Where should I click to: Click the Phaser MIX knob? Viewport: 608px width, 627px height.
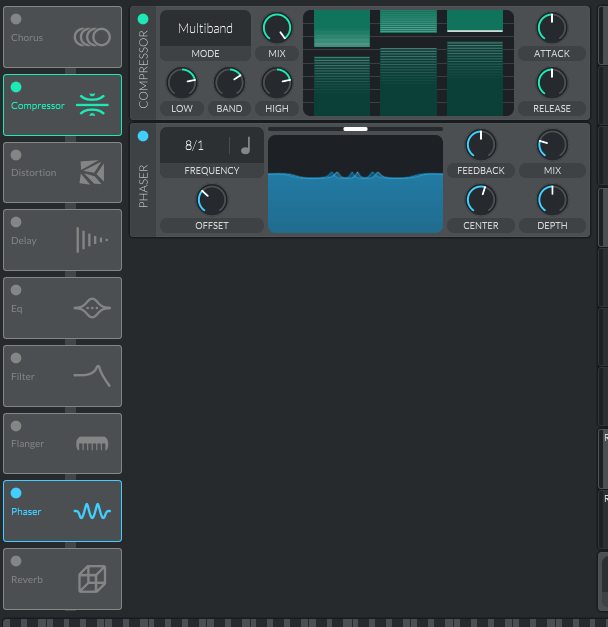tap(552, 145)
